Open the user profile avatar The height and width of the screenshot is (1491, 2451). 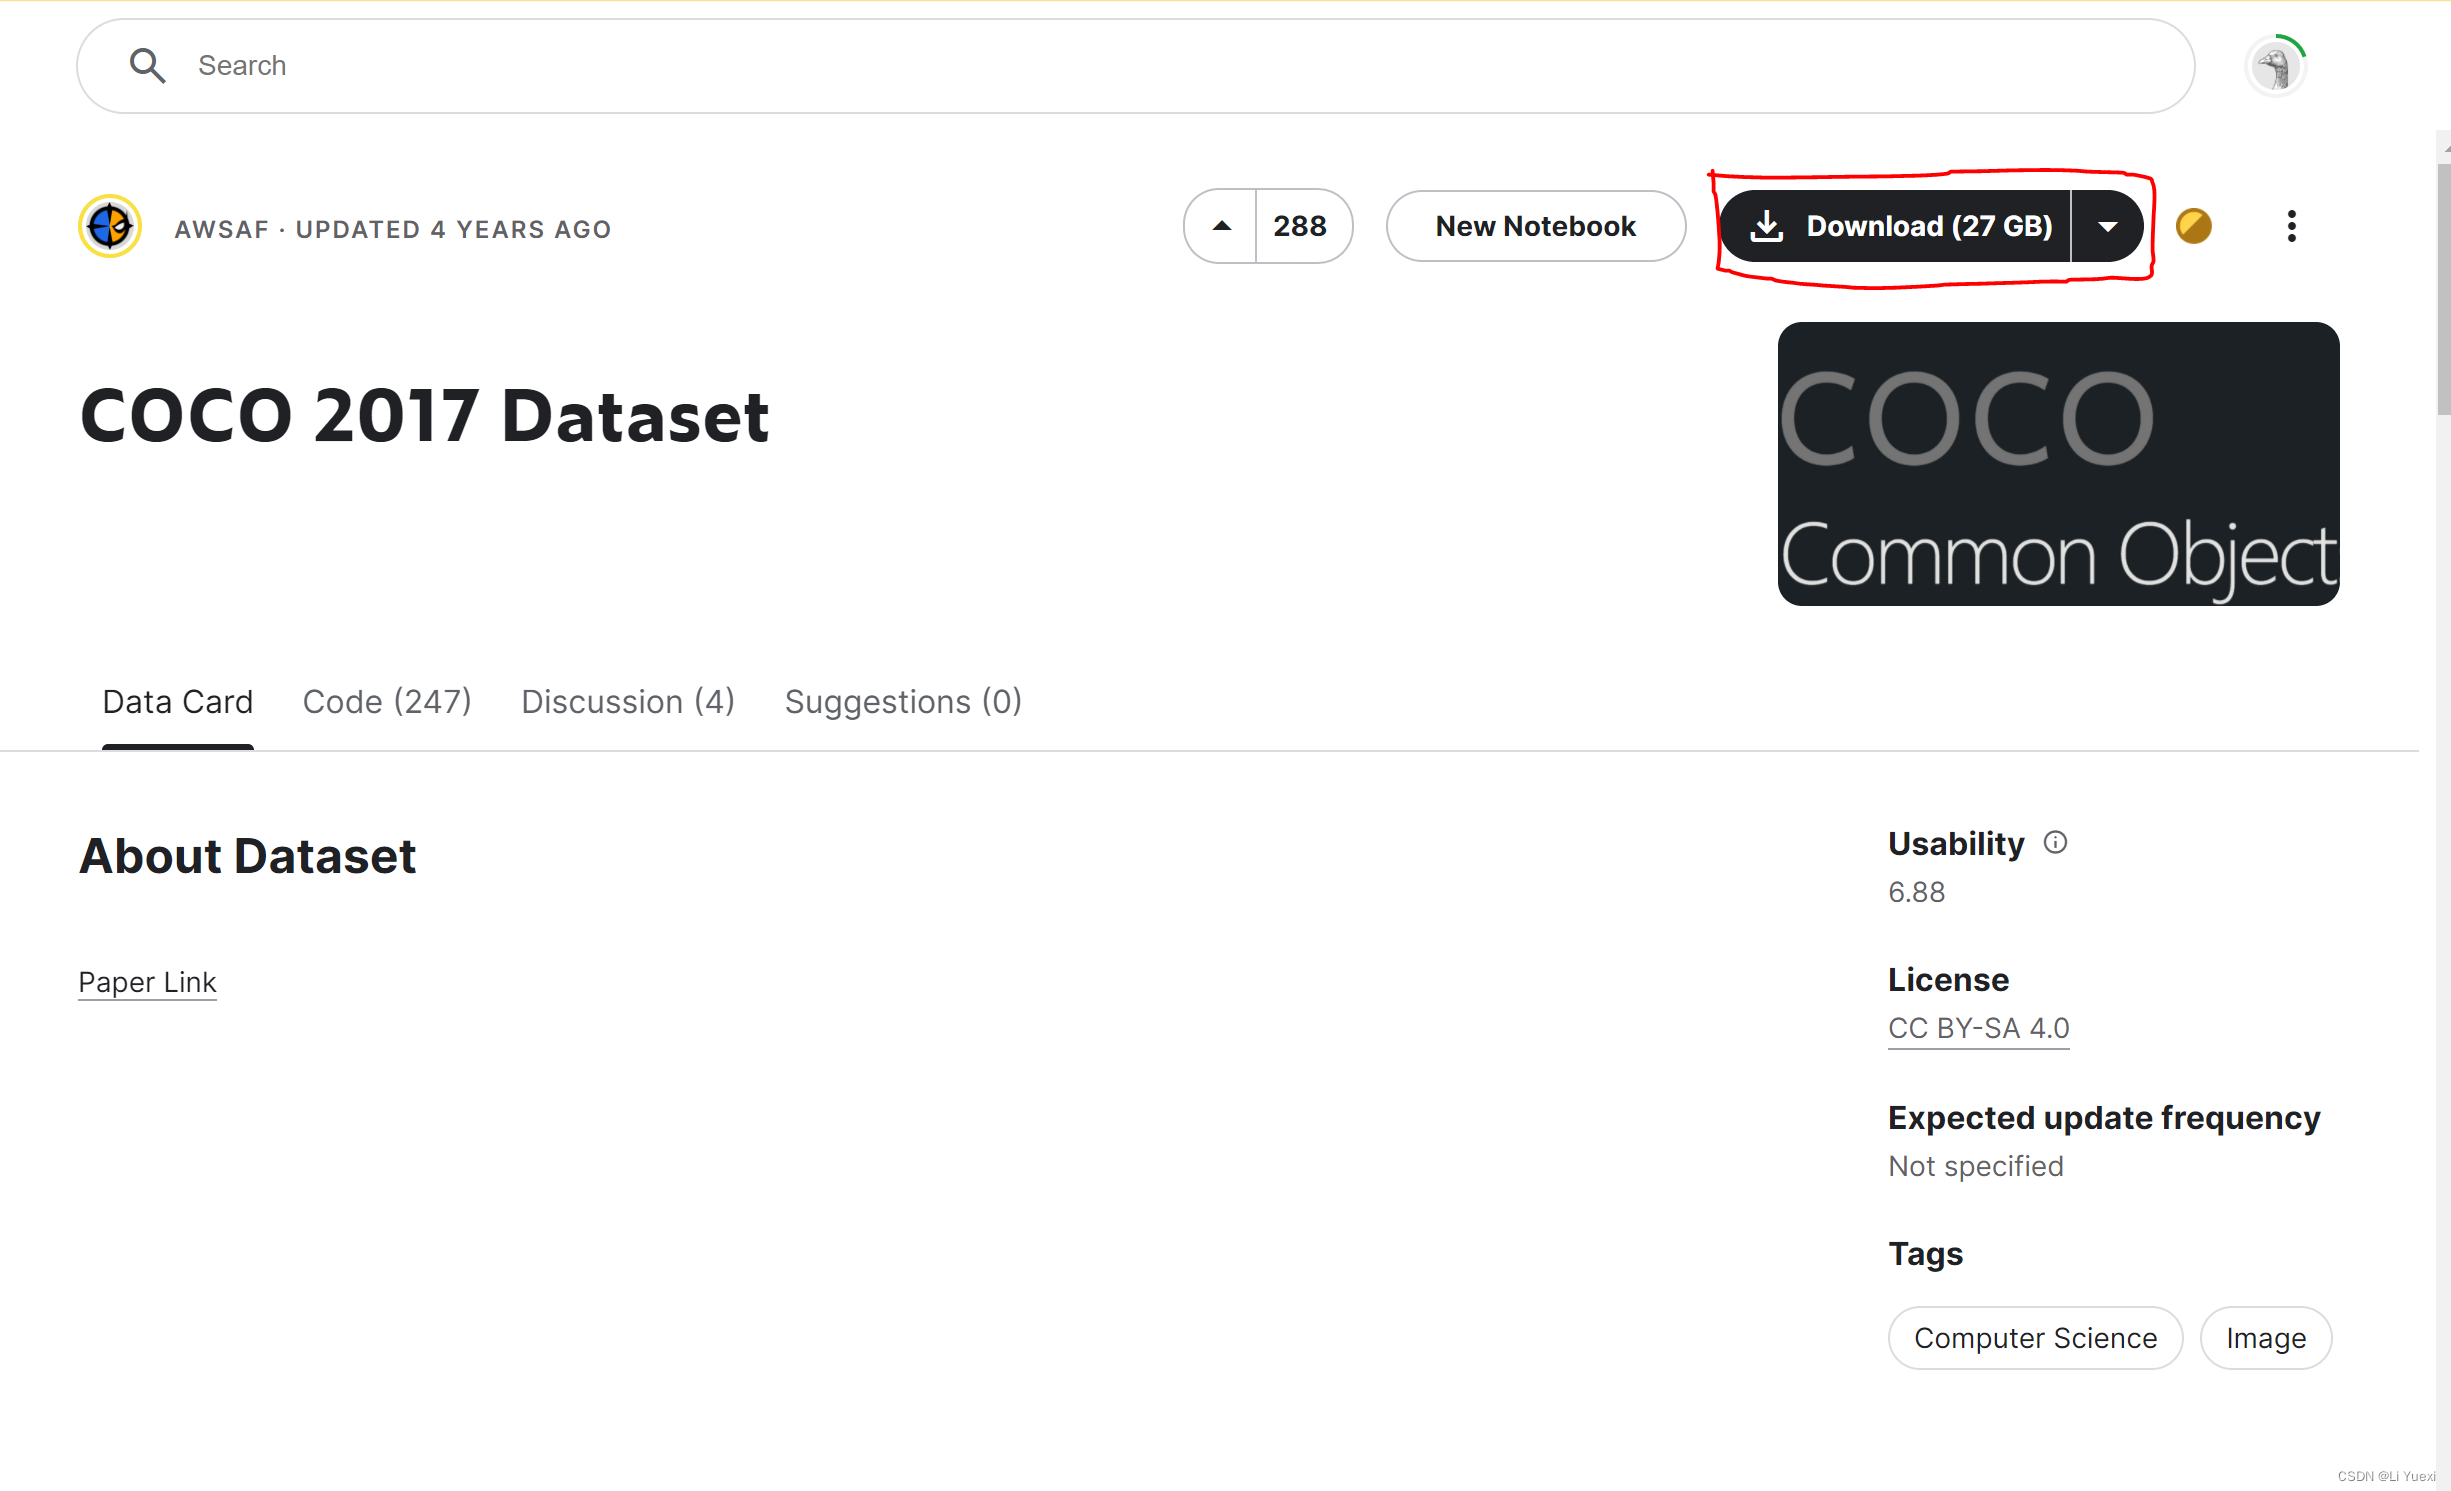[2275, 68]
